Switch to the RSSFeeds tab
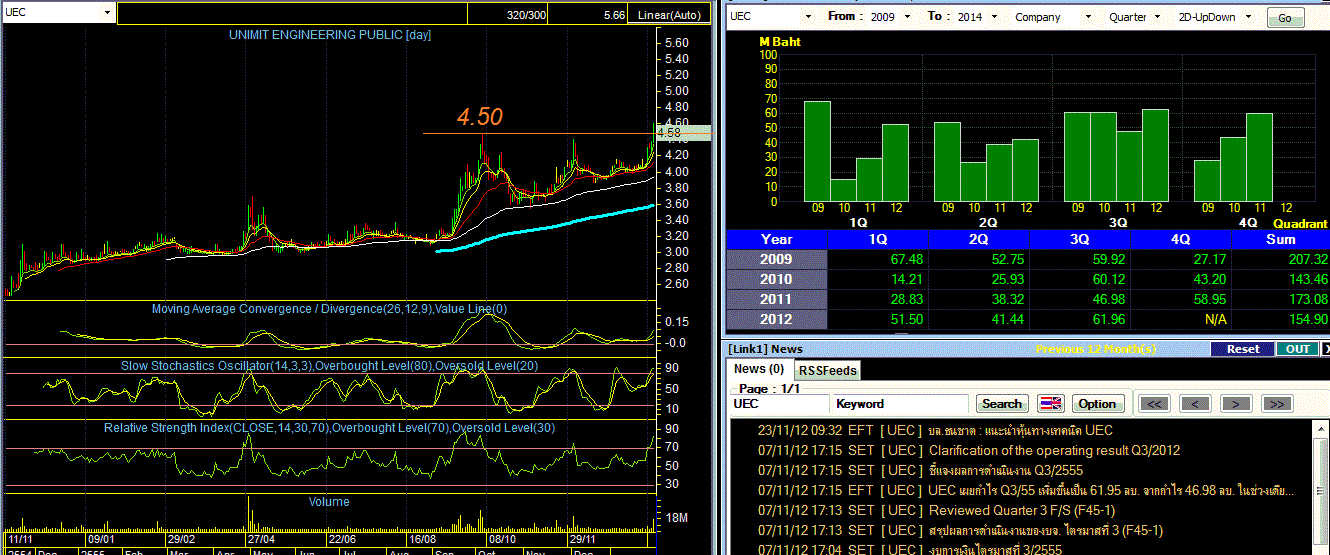Viewport: 1330px width, 555px height. pos(827,370)
